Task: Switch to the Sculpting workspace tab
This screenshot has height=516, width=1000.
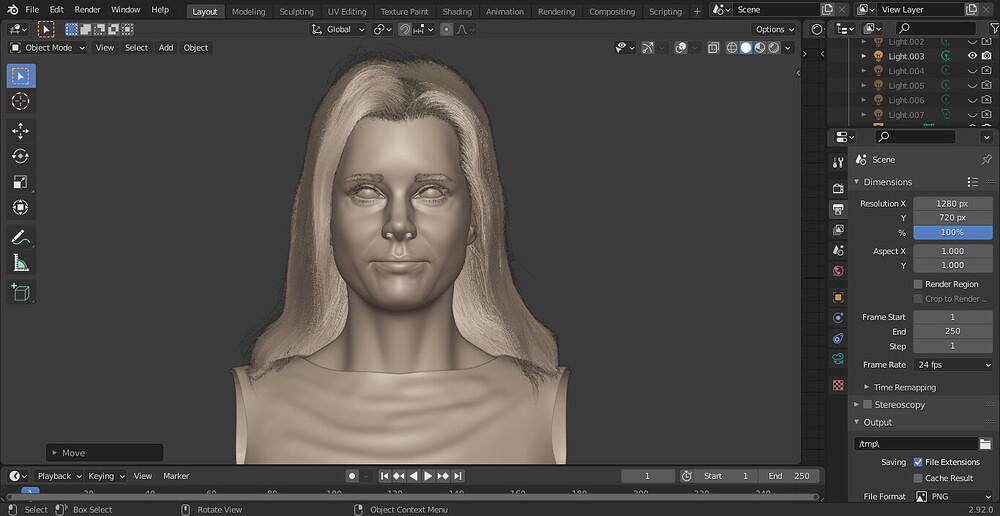Action: pyautogui.click(x=296, y=12)
